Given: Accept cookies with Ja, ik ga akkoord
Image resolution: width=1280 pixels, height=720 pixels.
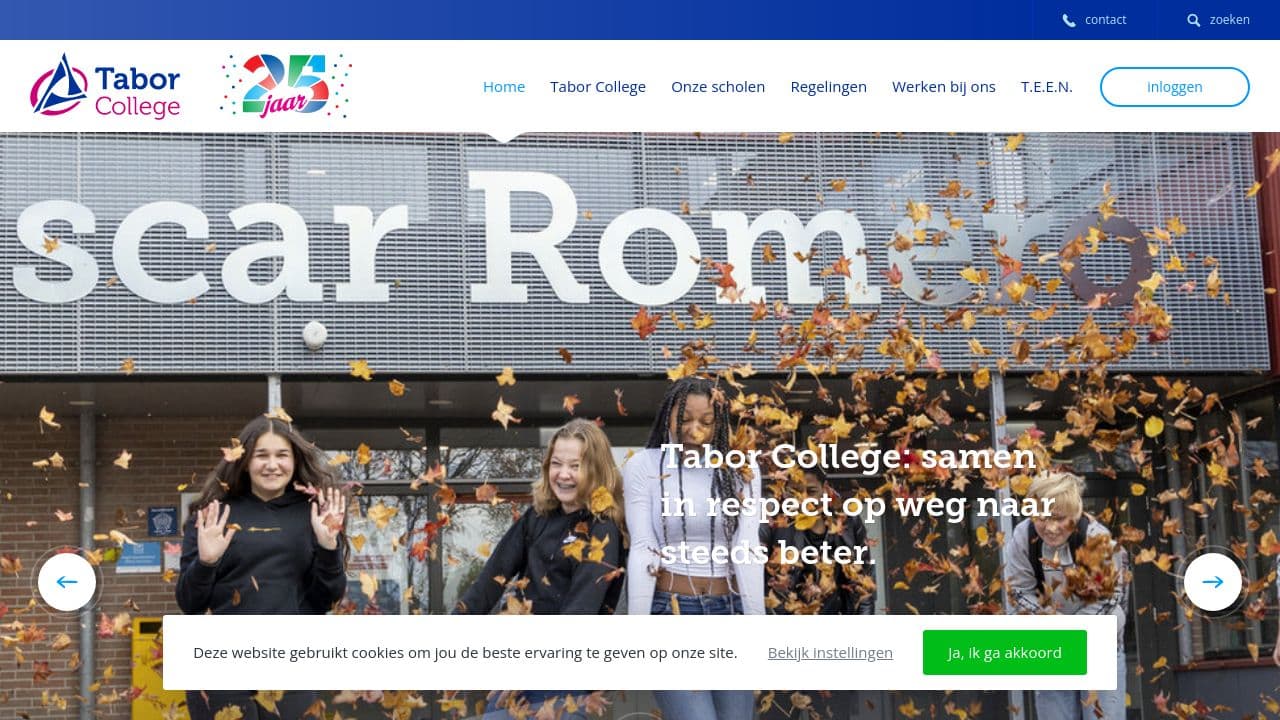Looking at the screenshot, I should (1005, 652).
